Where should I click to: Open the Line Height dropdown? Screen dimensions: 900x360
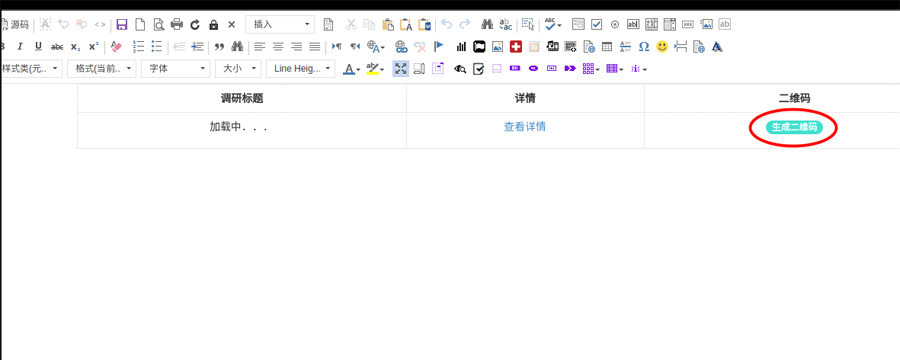point(301,68)
